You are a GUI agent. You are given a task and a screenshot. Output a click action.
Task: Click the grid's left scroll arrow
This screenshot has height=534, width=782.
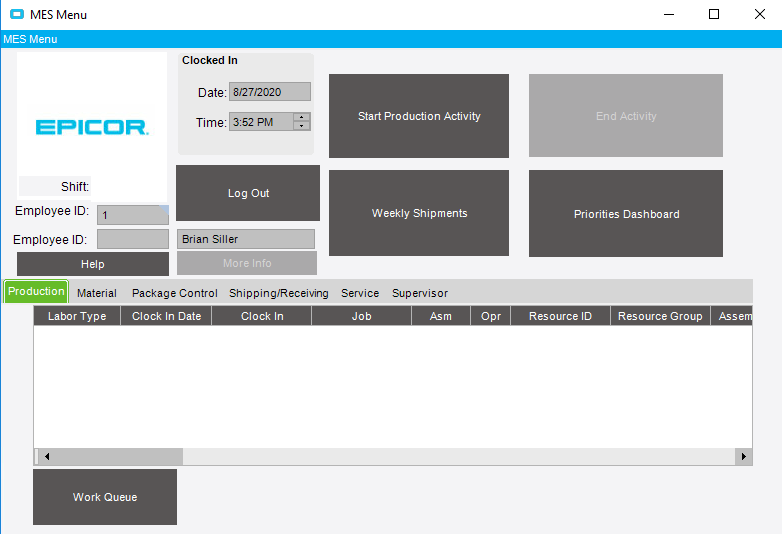[x=46, y=456]
